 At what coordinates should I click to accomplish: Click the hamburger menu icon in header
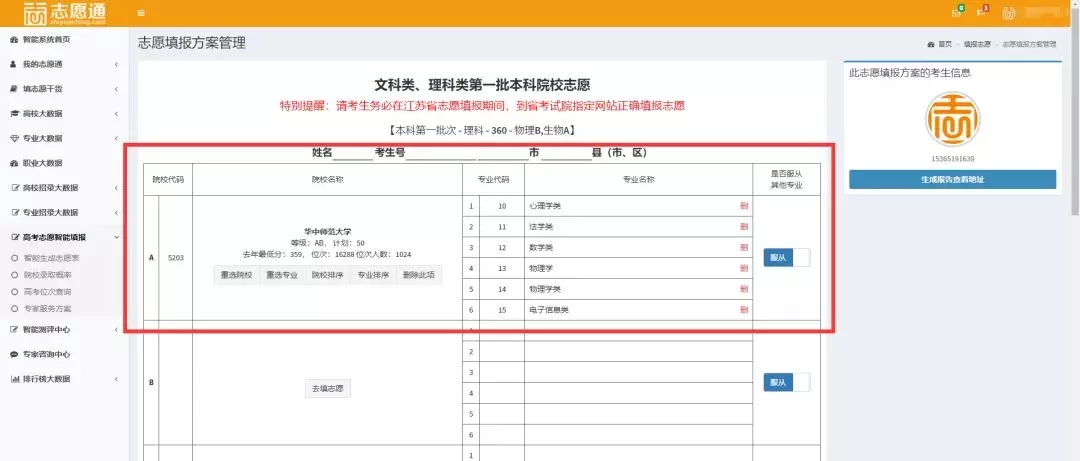pos(141,13)
